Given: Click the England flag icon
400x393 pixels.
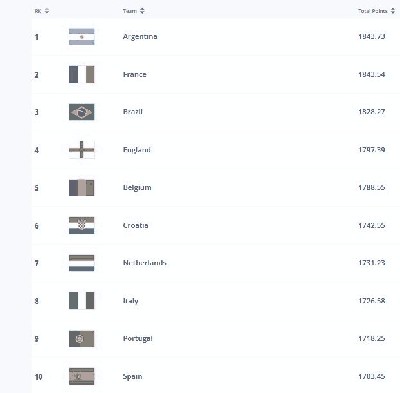Looking at the screenshot, I should click(x=82, y=150).
